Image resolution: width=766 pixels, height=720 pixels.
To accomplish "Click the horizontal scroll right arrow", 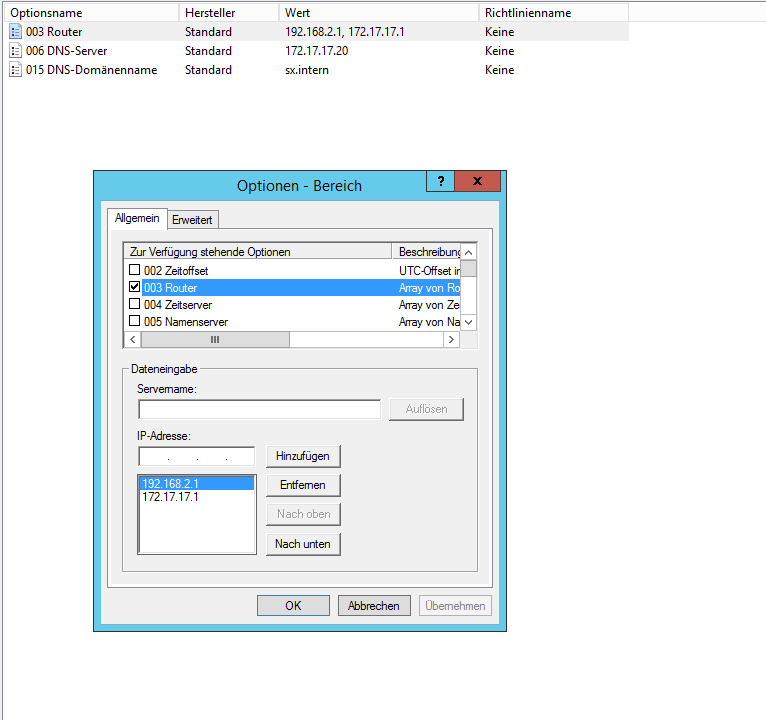I will click(451, 339).
